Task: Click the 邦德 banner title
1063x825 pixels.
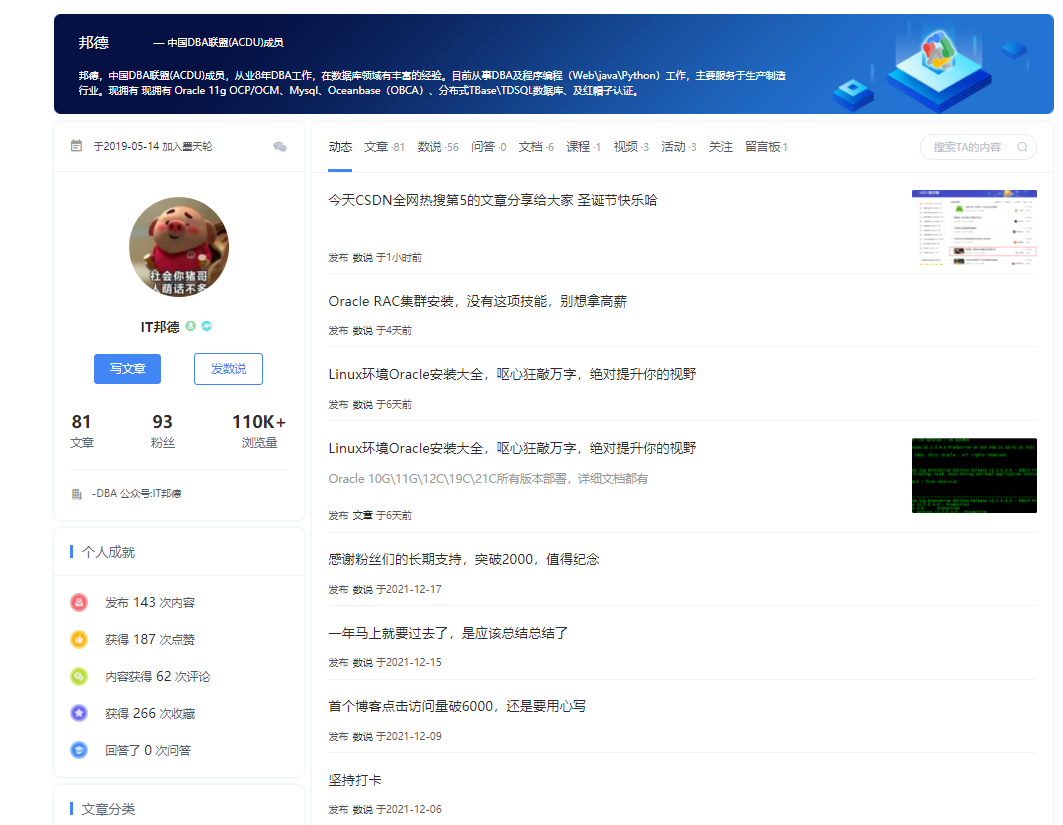Action: tap(94, 43)
